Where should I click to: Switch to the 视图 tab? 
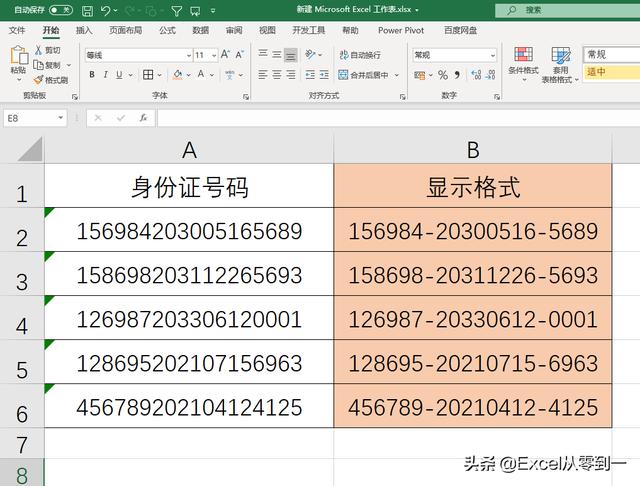267,30
